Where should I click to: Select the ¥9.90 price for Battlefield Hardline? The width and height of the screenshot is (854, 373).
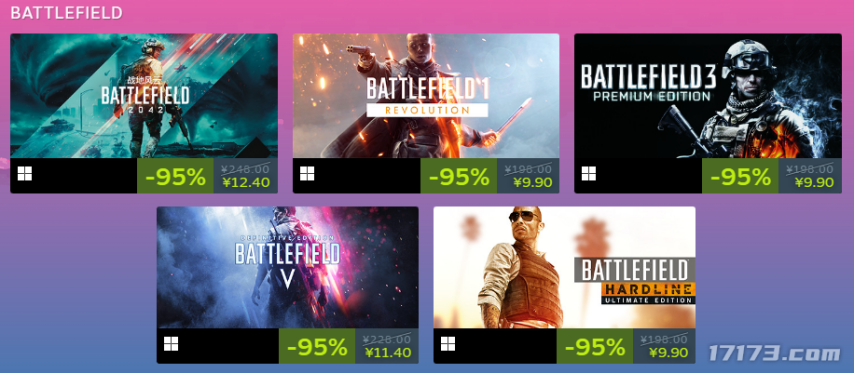tap(669, 352)
